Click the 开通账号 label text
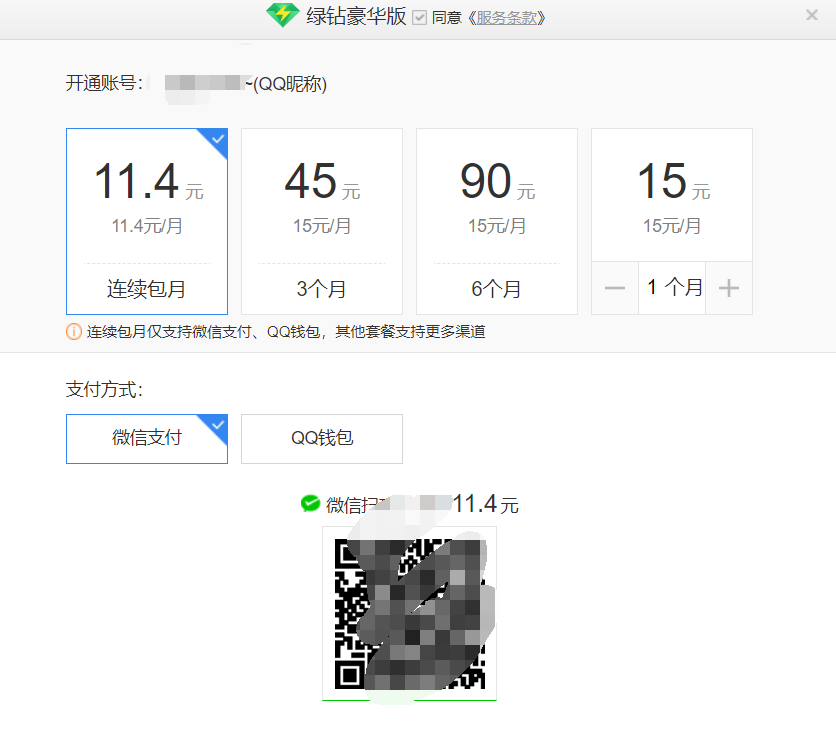Screen dimensions: 836x737 click(x=104, y=83)
